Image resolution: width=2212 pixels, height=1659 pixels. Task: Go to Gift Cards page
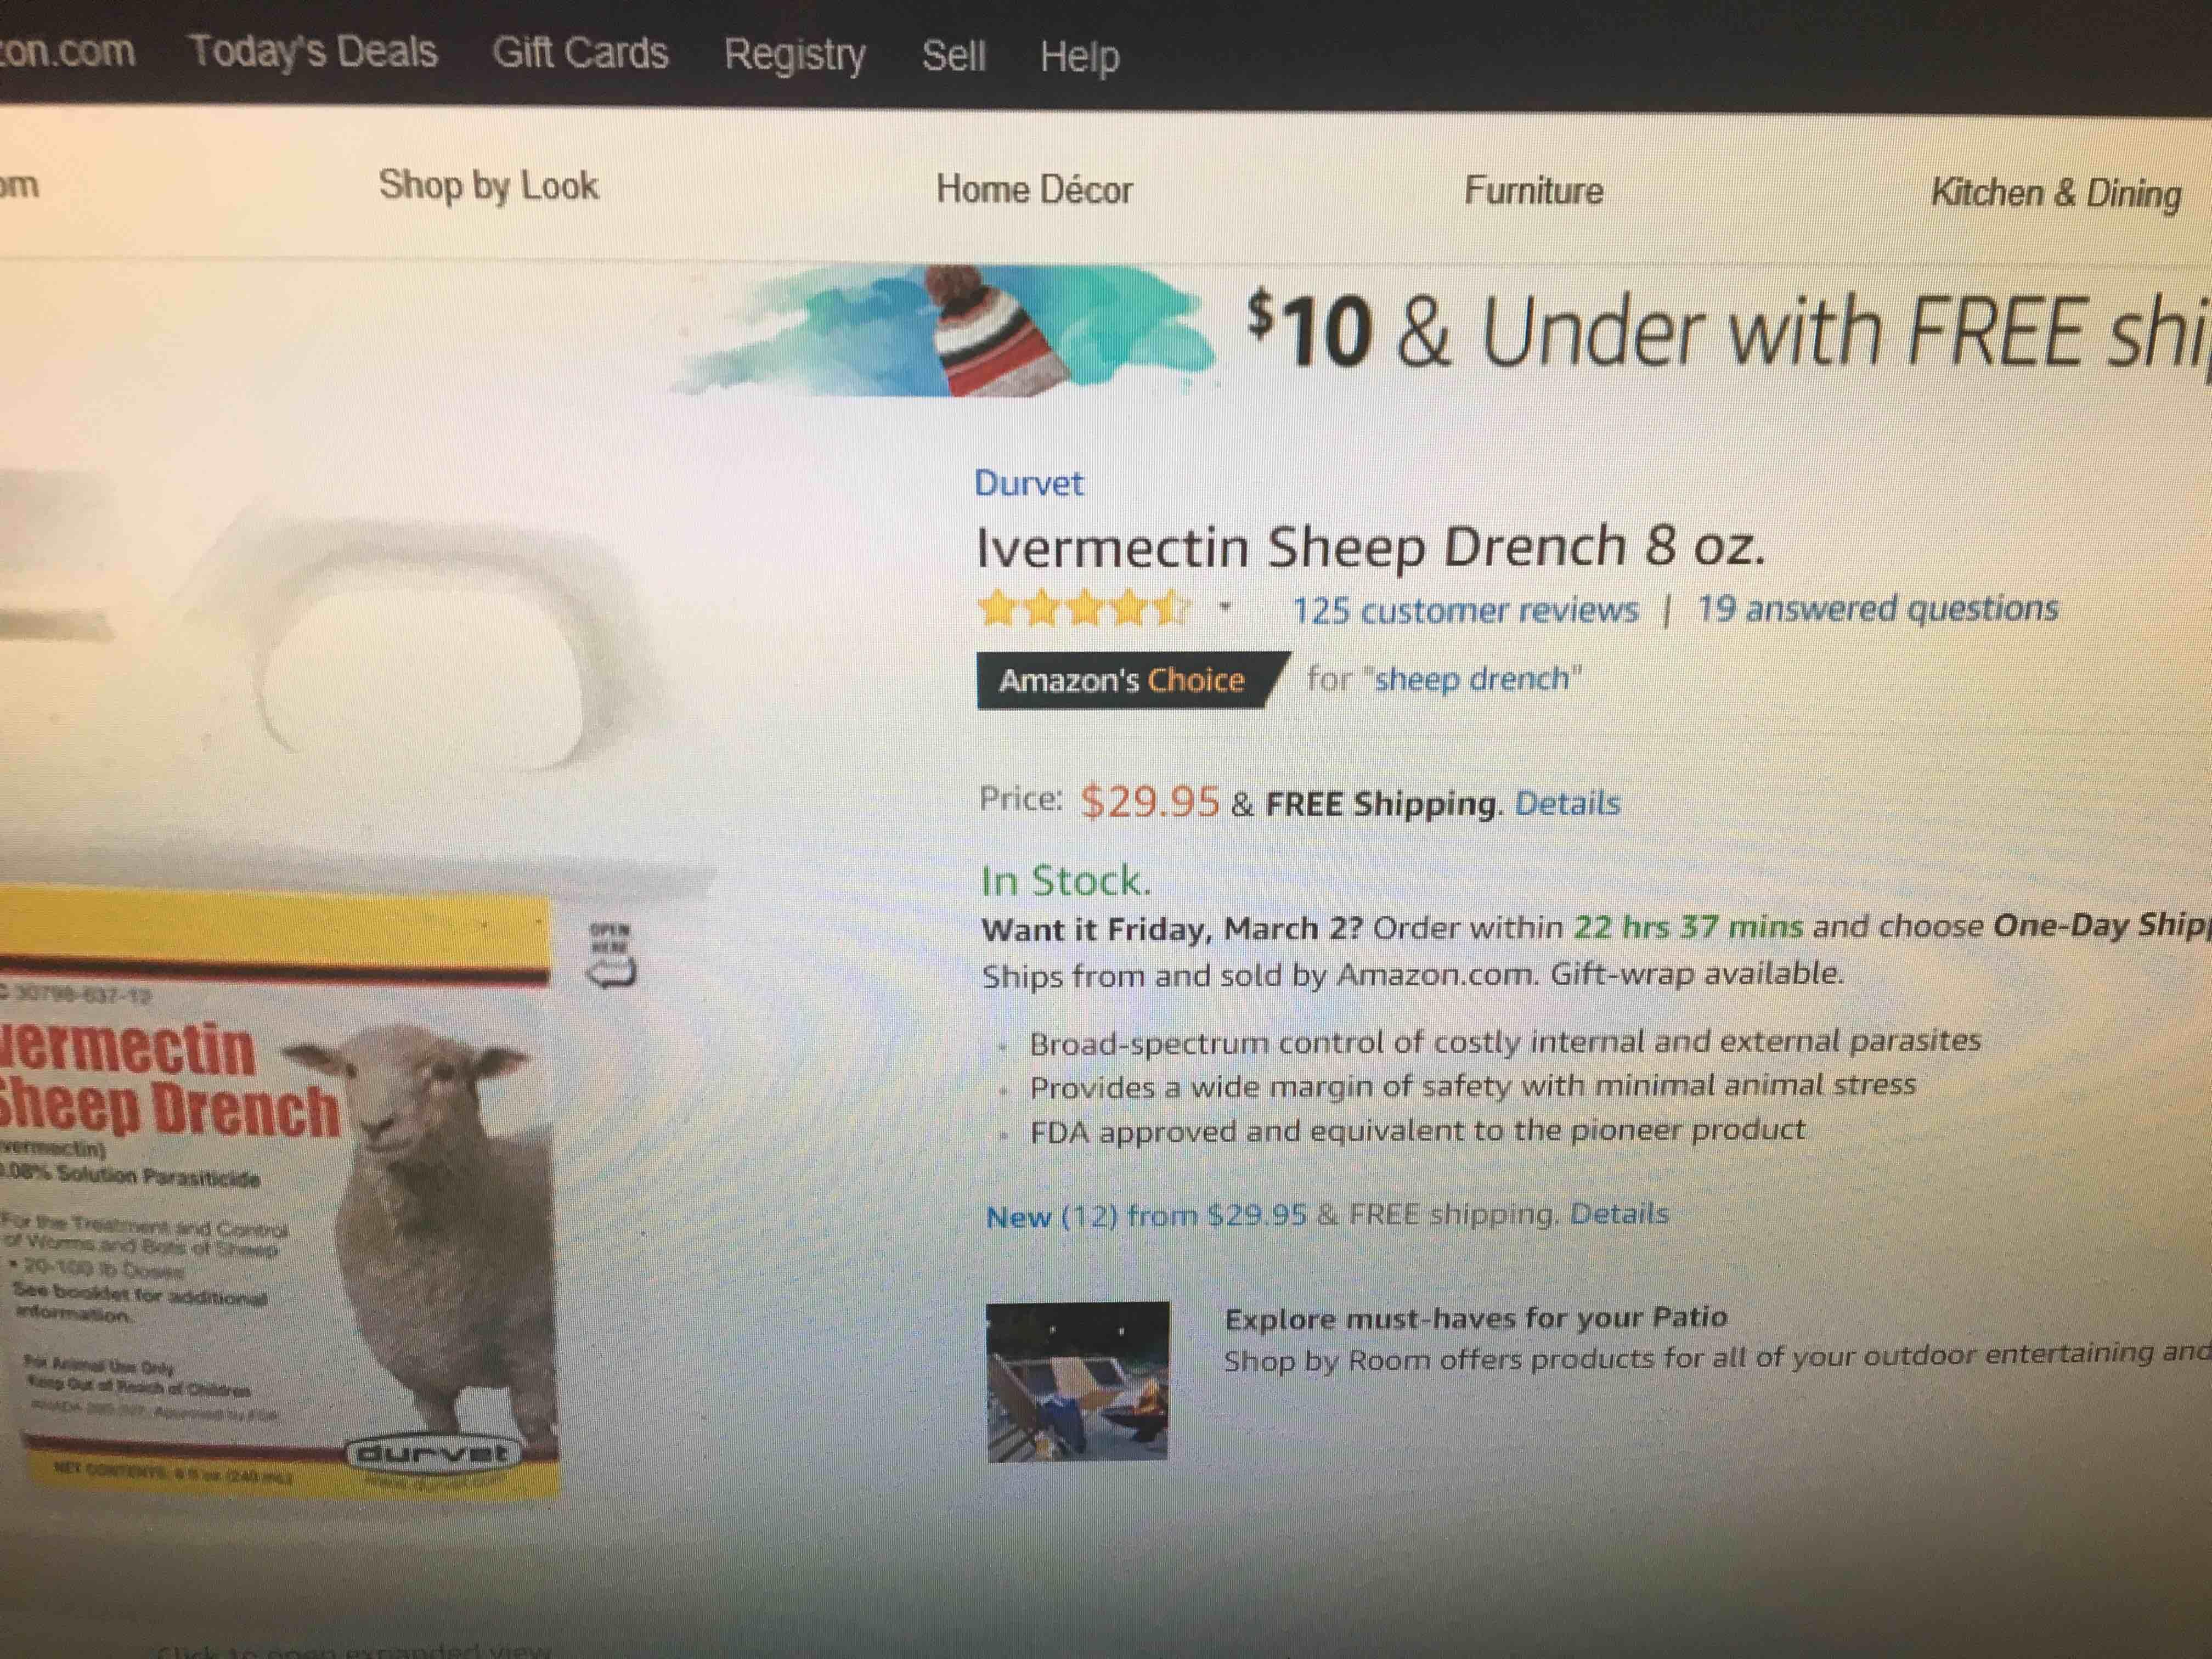[x=580, y=53]
